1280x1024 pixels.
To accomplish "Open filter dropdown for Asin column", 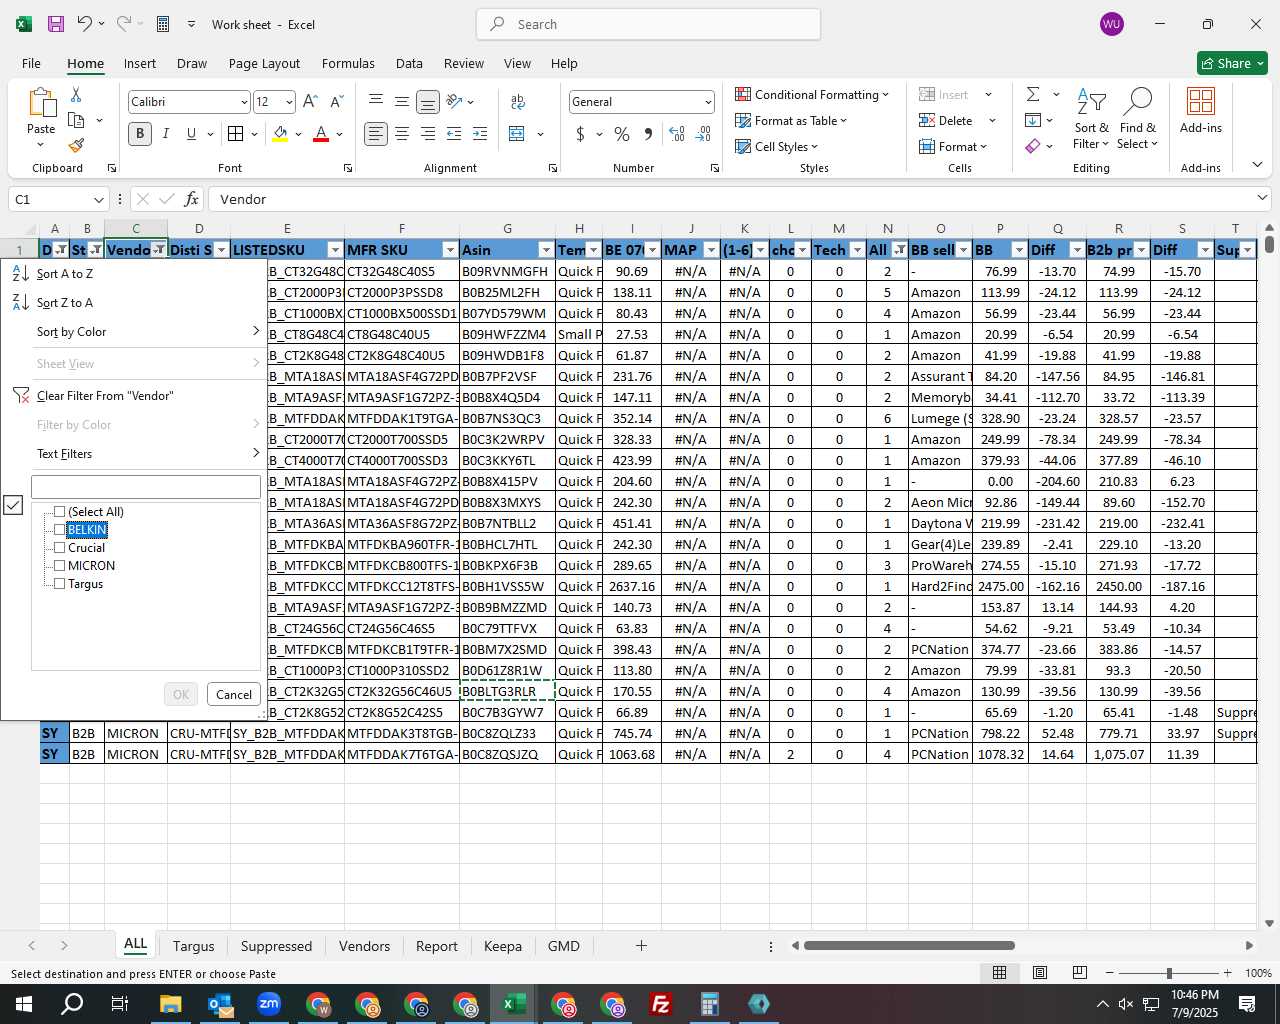I will [x=545, y=250].
